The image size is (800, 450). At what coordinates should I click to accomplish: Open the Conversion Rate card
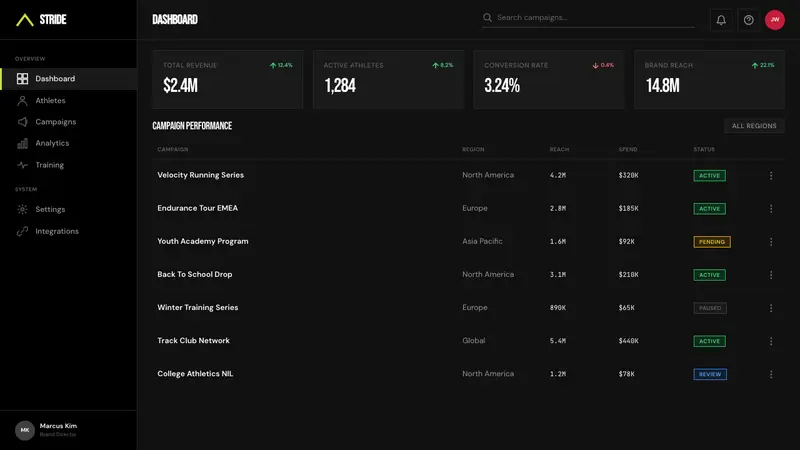(x=549, y=79)
